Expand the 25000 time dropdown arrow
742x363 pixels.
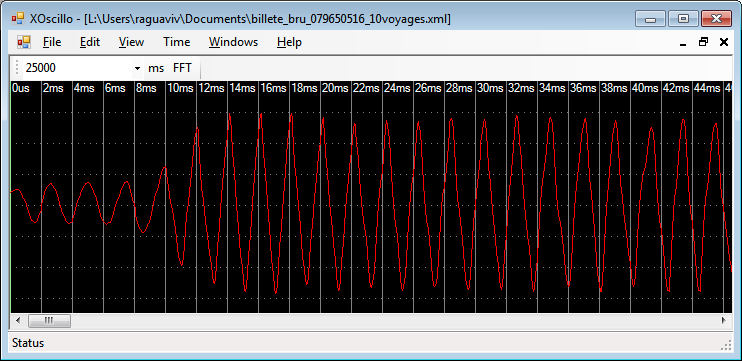137,68
